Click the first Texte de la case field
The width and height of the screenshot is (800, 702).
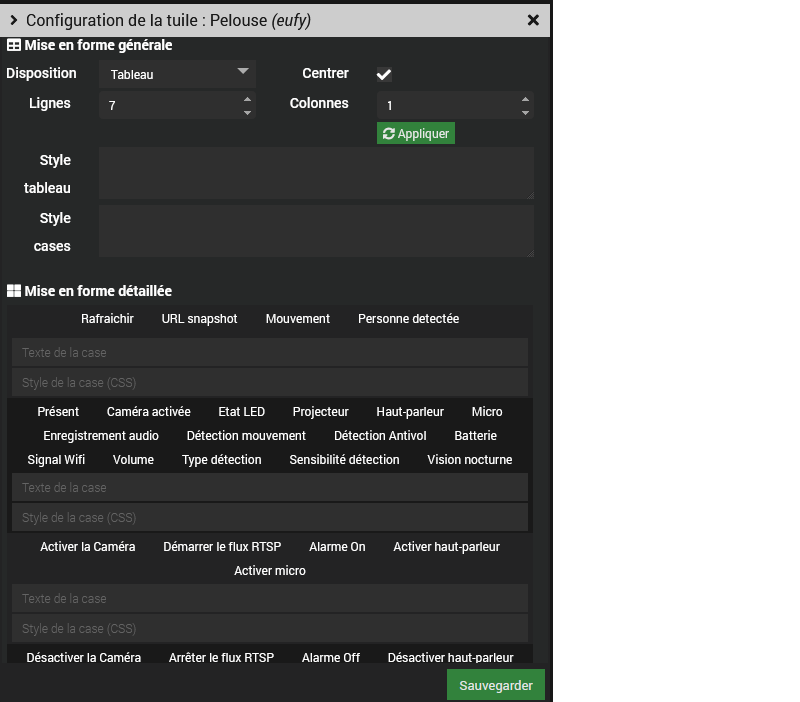[270, 353]
